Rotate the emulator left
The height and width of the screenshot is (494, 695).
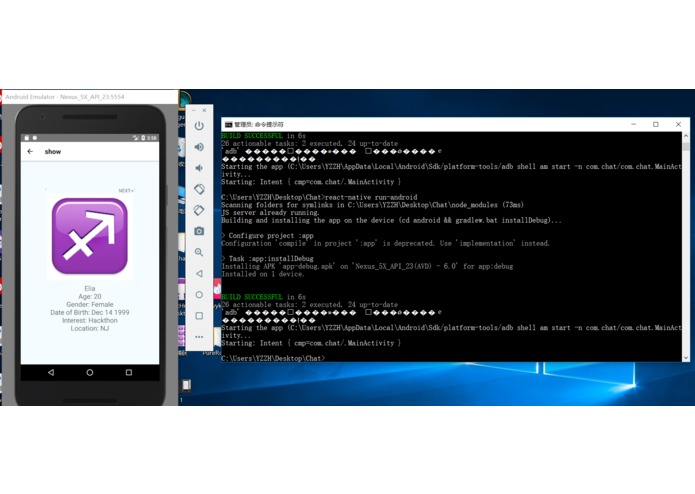(x=199, y=189)
